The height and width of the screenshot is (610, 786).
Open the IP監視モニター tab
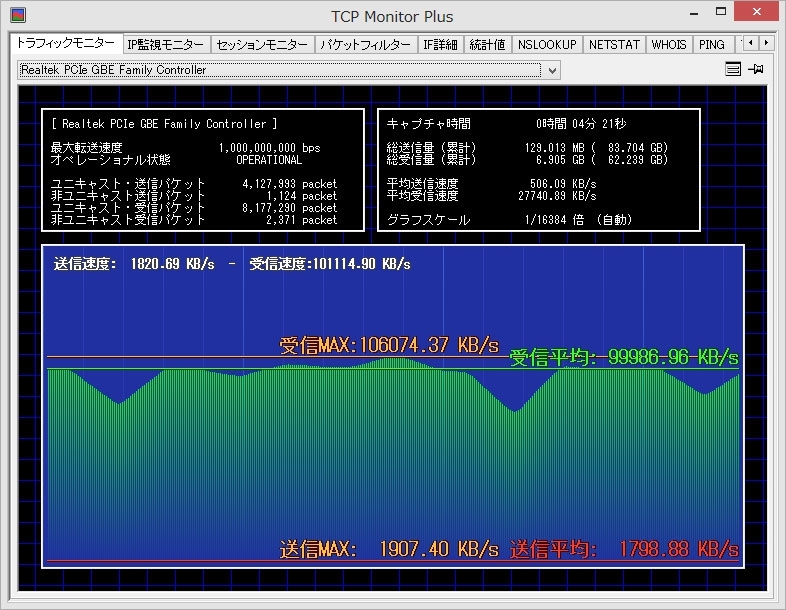165,45
